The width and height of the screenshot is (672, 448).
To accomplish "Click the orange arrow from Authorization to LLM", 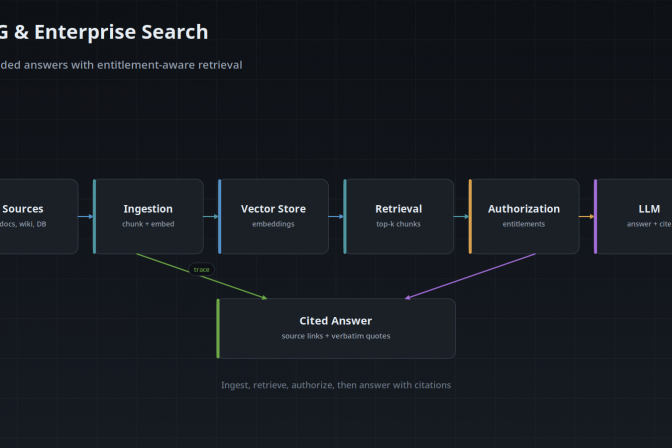I will (586, 216).
